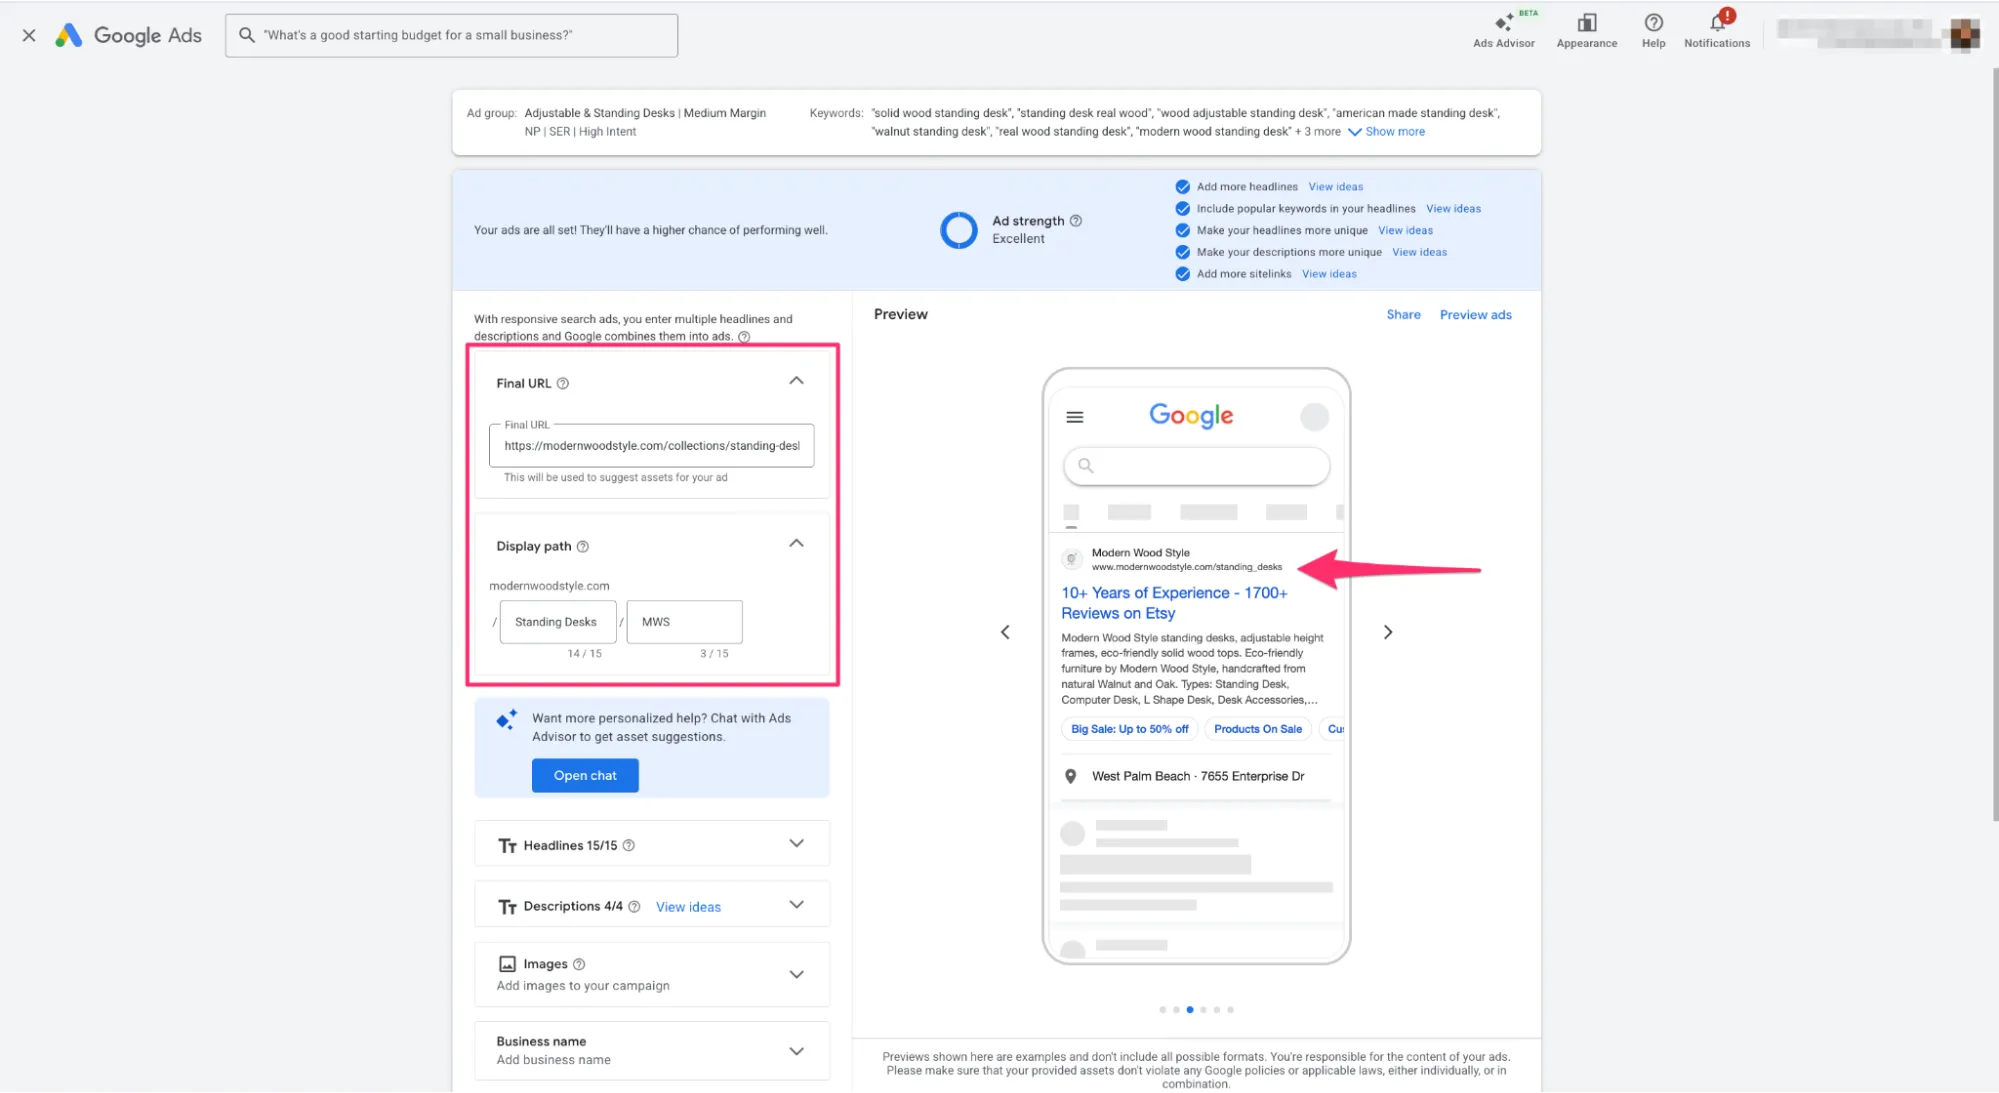Collapse the Display path section
The image size is (1999, 1093).
(x=796, y=543)
